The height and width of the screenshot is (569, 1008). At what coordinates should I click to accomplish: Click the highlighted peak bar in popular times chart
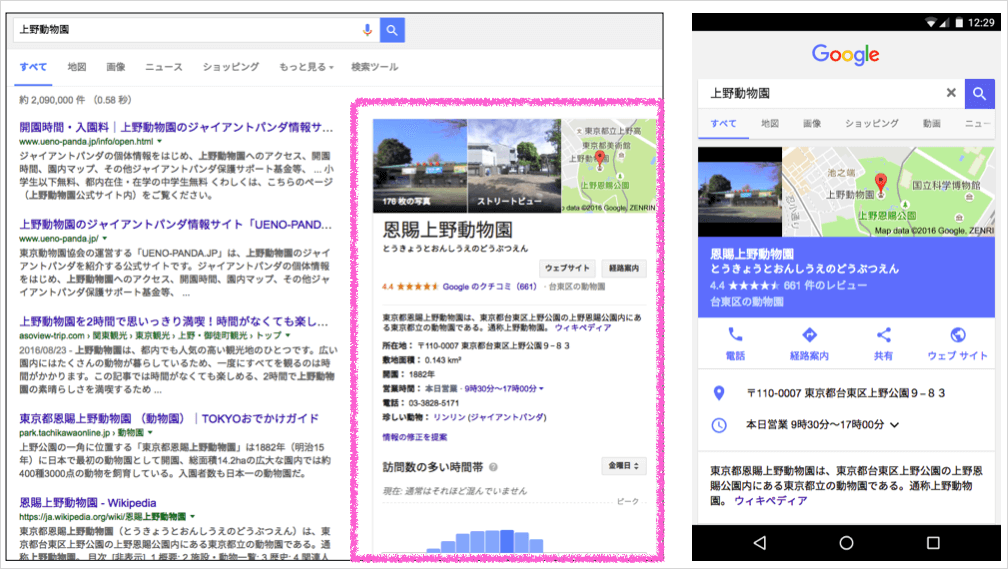click(507, 541)
